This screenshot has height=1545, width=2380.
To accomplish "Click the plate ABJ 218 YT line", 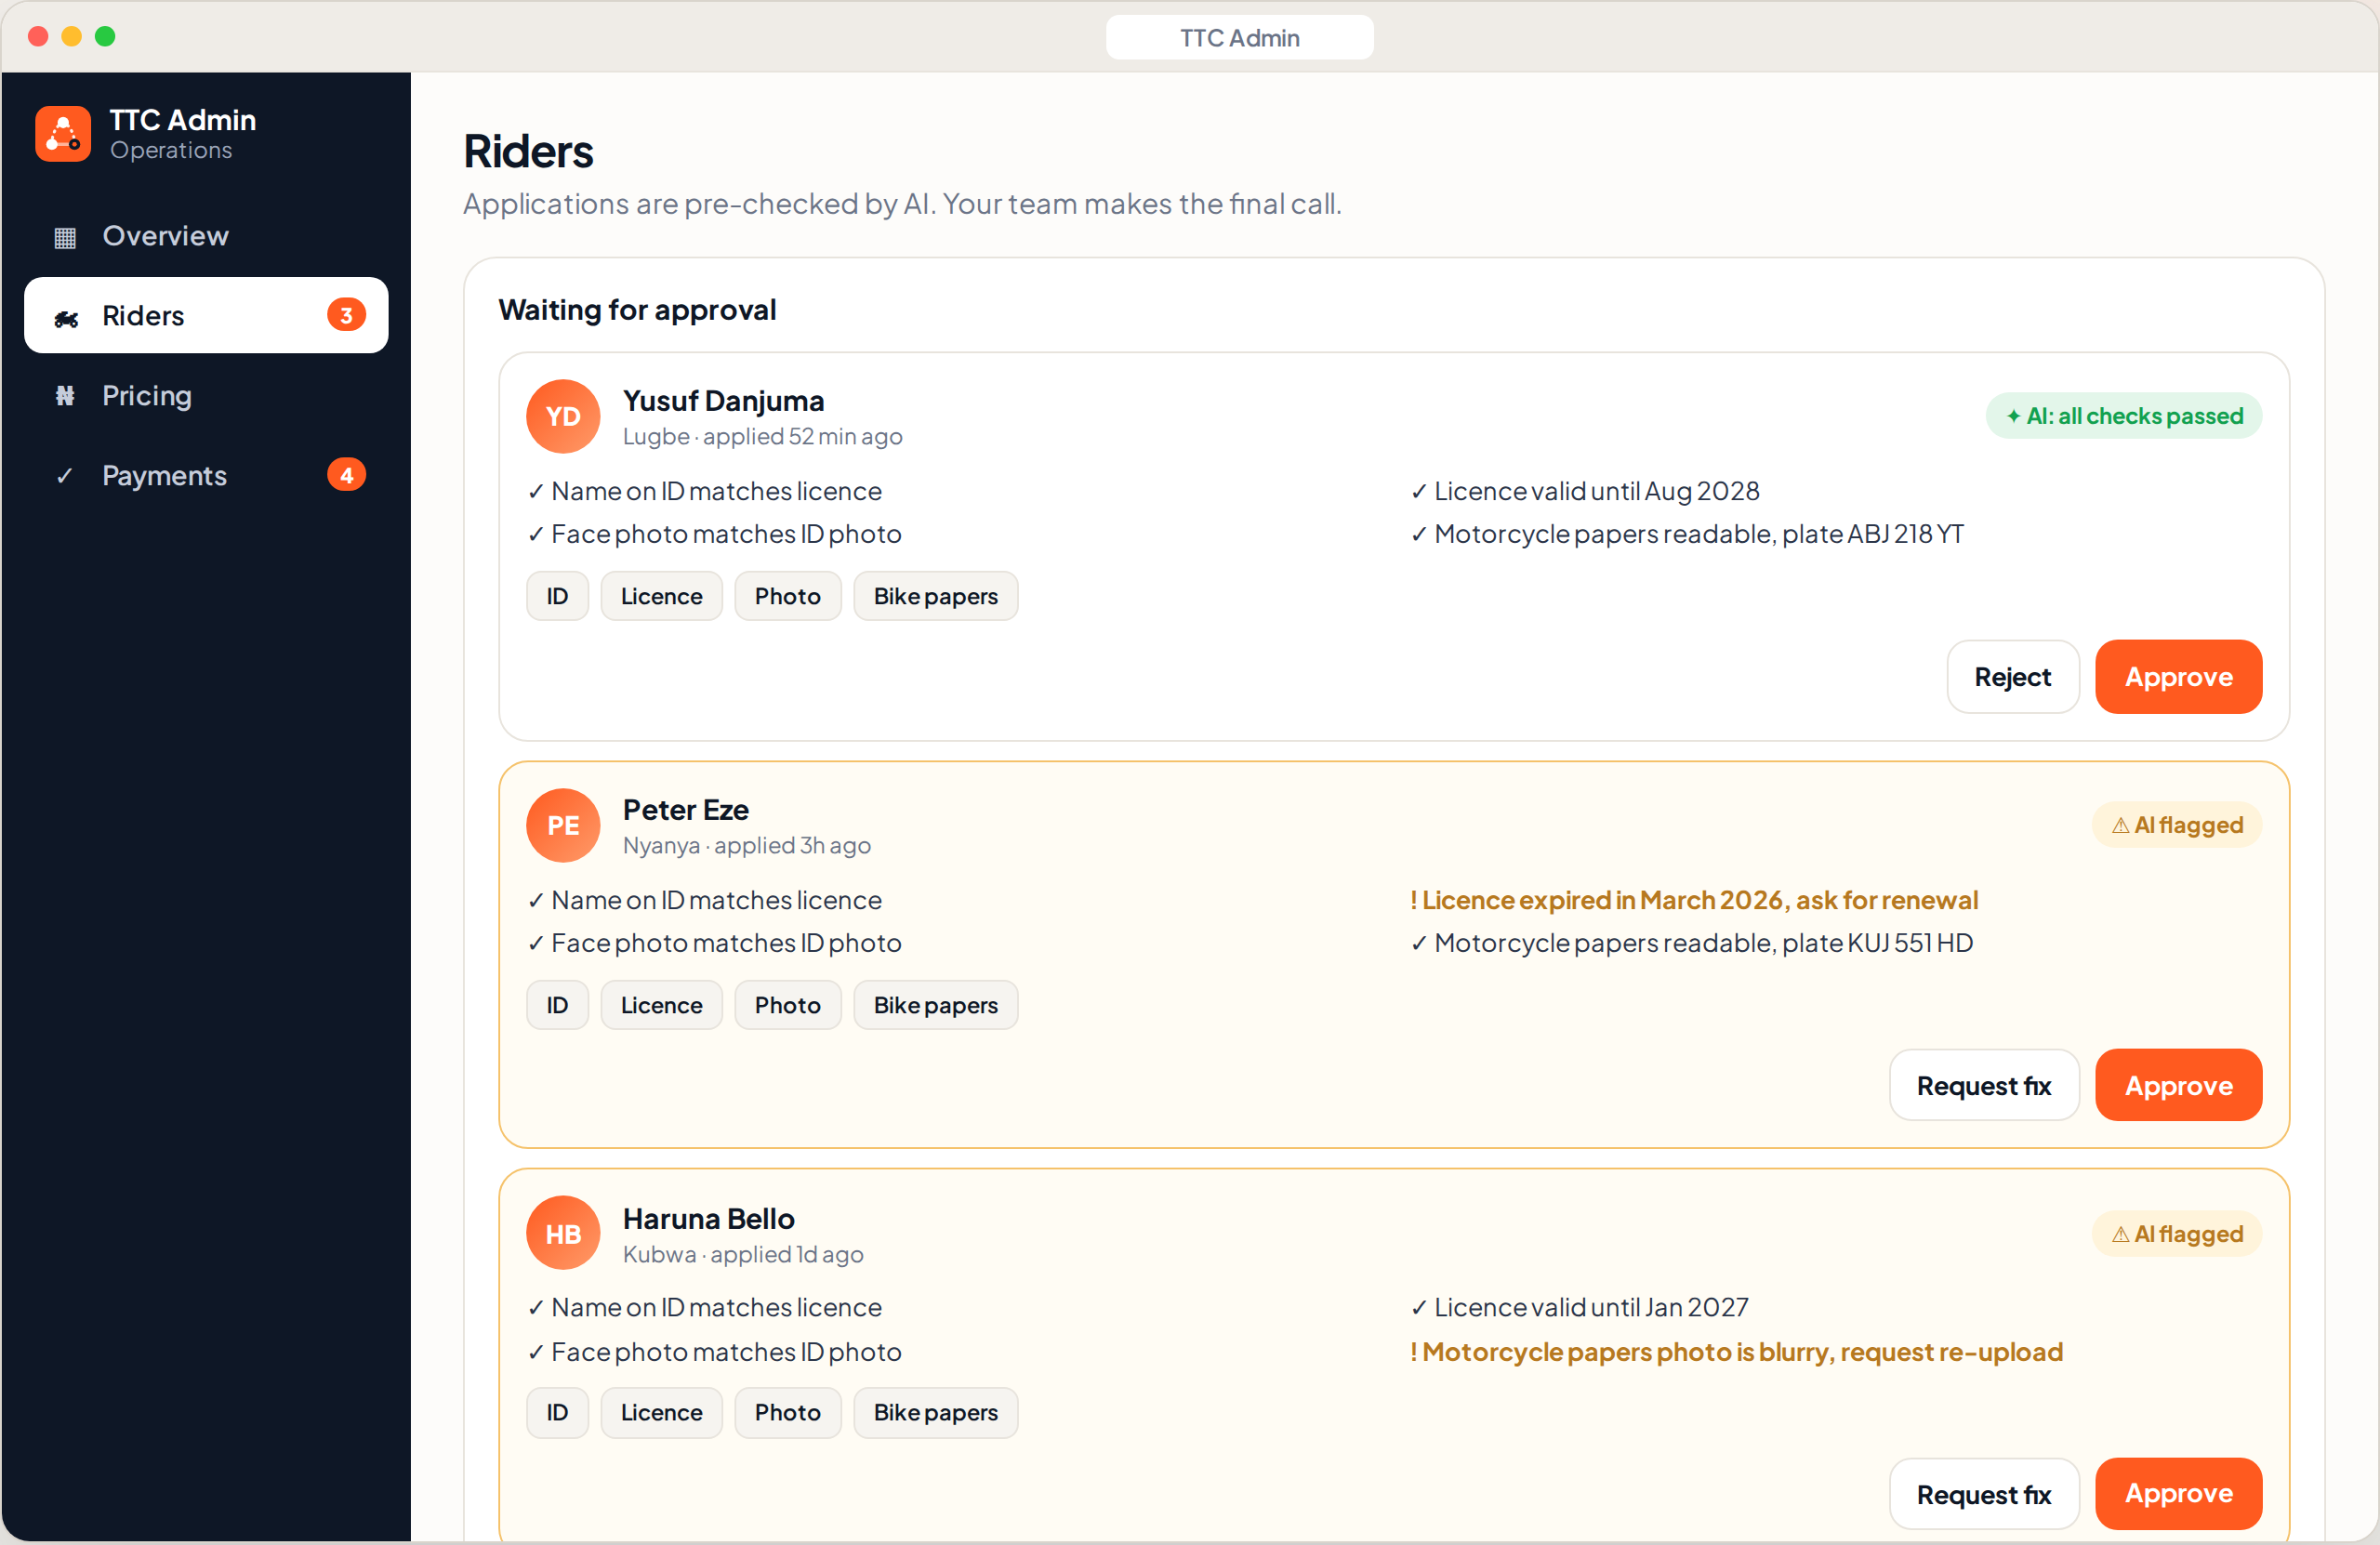I will pyautogui.click(x=1686, y=534).
